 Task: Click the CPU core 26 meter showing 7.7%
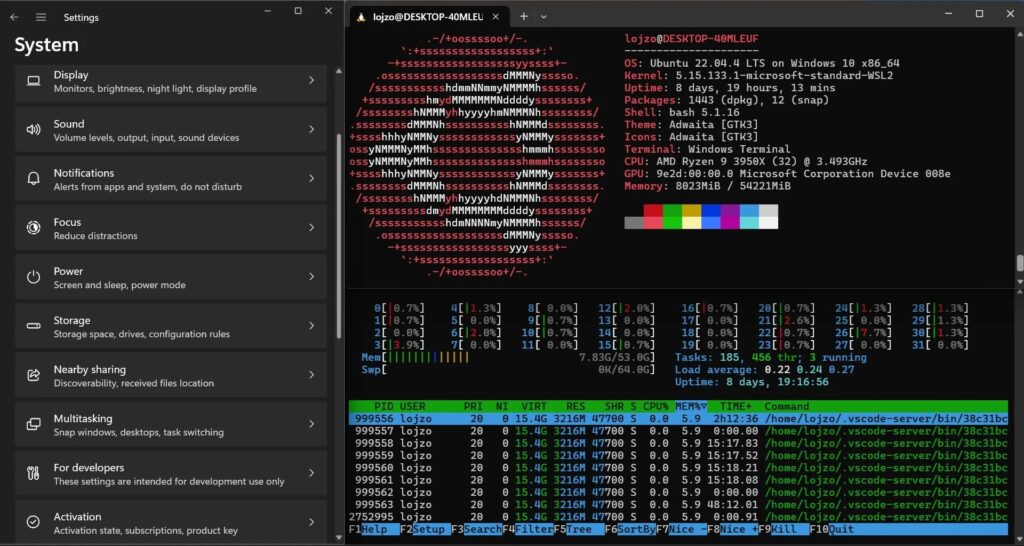point(863,332)
